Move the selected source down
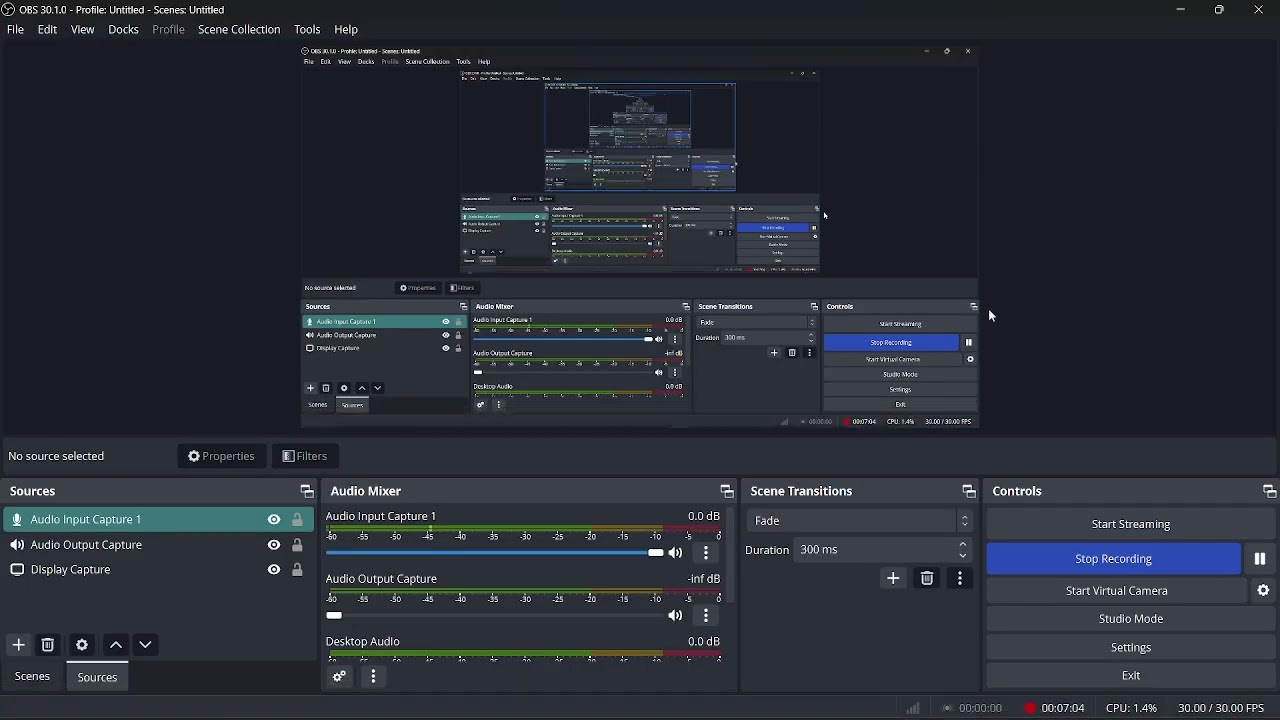This screenshot has height=720, width=1280. coord(146,645)
